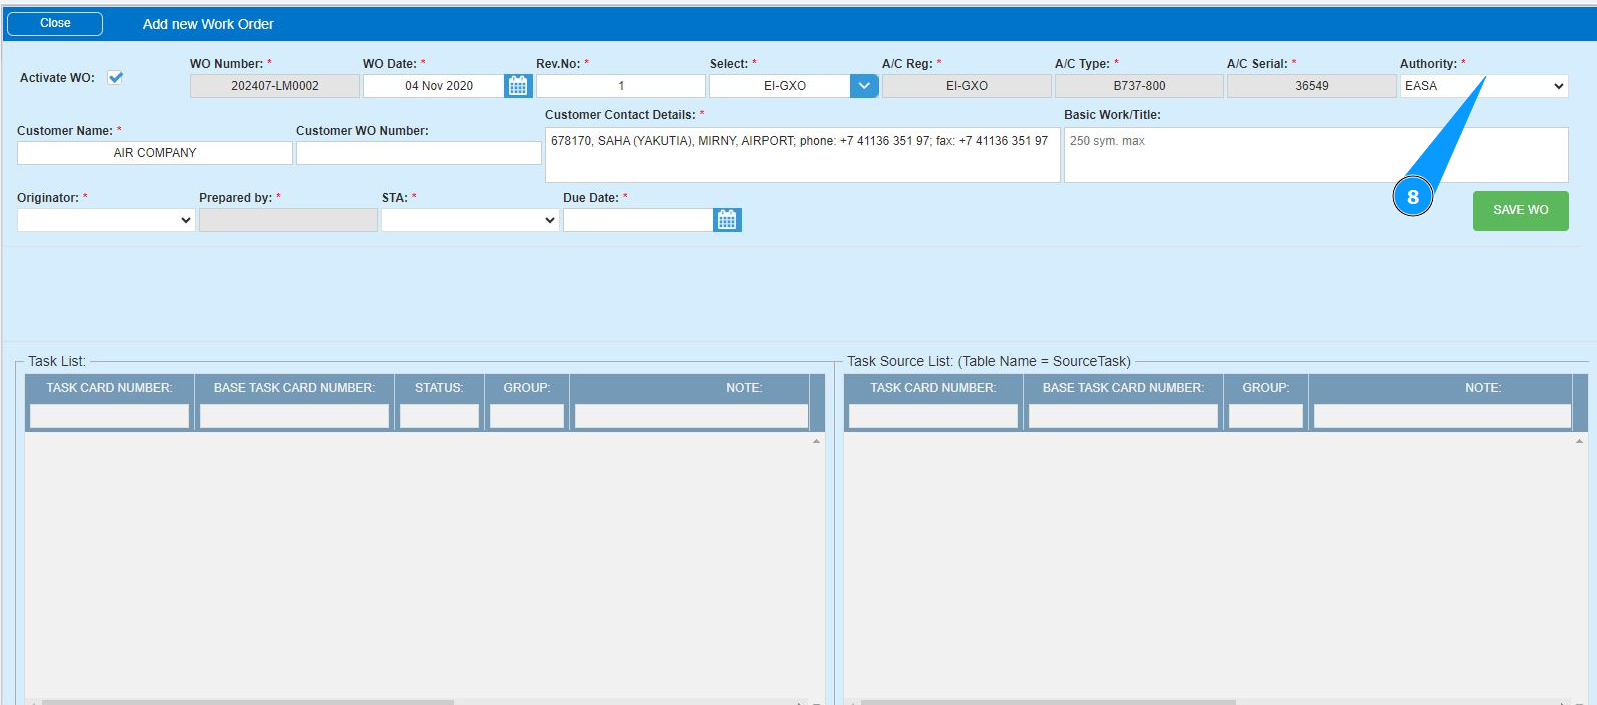This screenshot has height=705, width=1597.
Task: Click the Customer WO Number input field
Action: coord(418,153)
